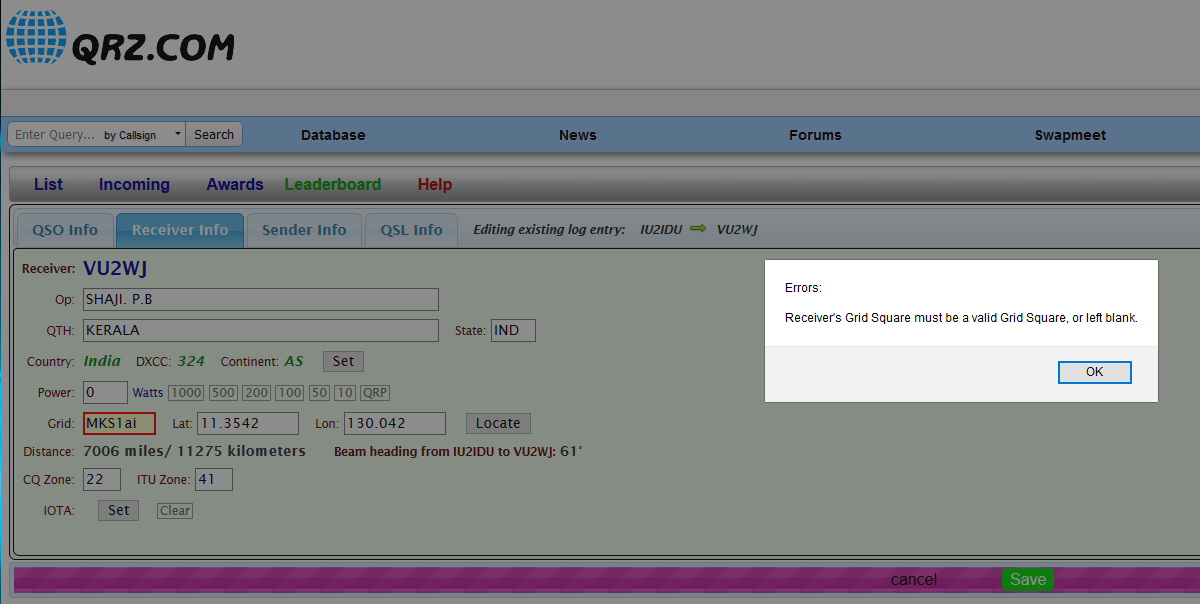Screen dimensions: 1200x604
Task: Click the IOTA Set button
Action: coord(119,510)
